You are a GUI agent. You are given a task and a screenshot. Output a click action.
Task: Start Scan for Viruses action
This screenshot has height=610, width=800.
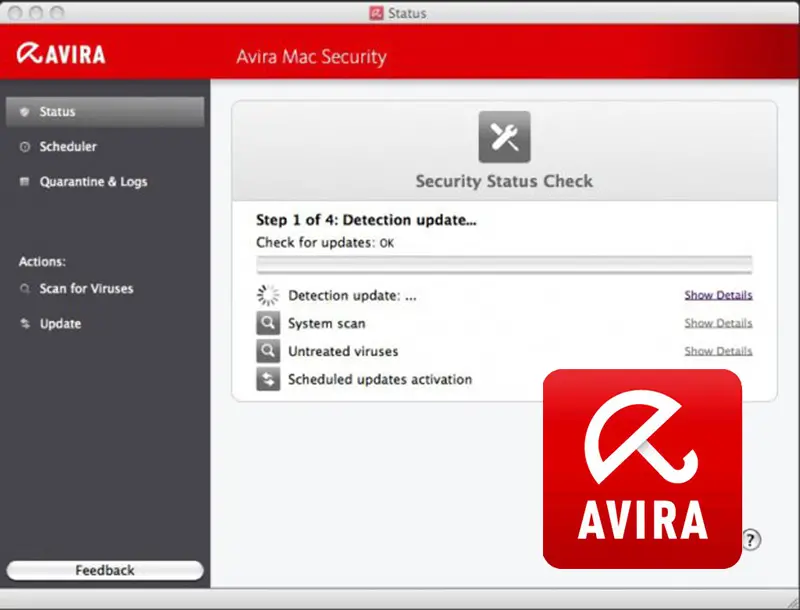click(x=86, y=289)
